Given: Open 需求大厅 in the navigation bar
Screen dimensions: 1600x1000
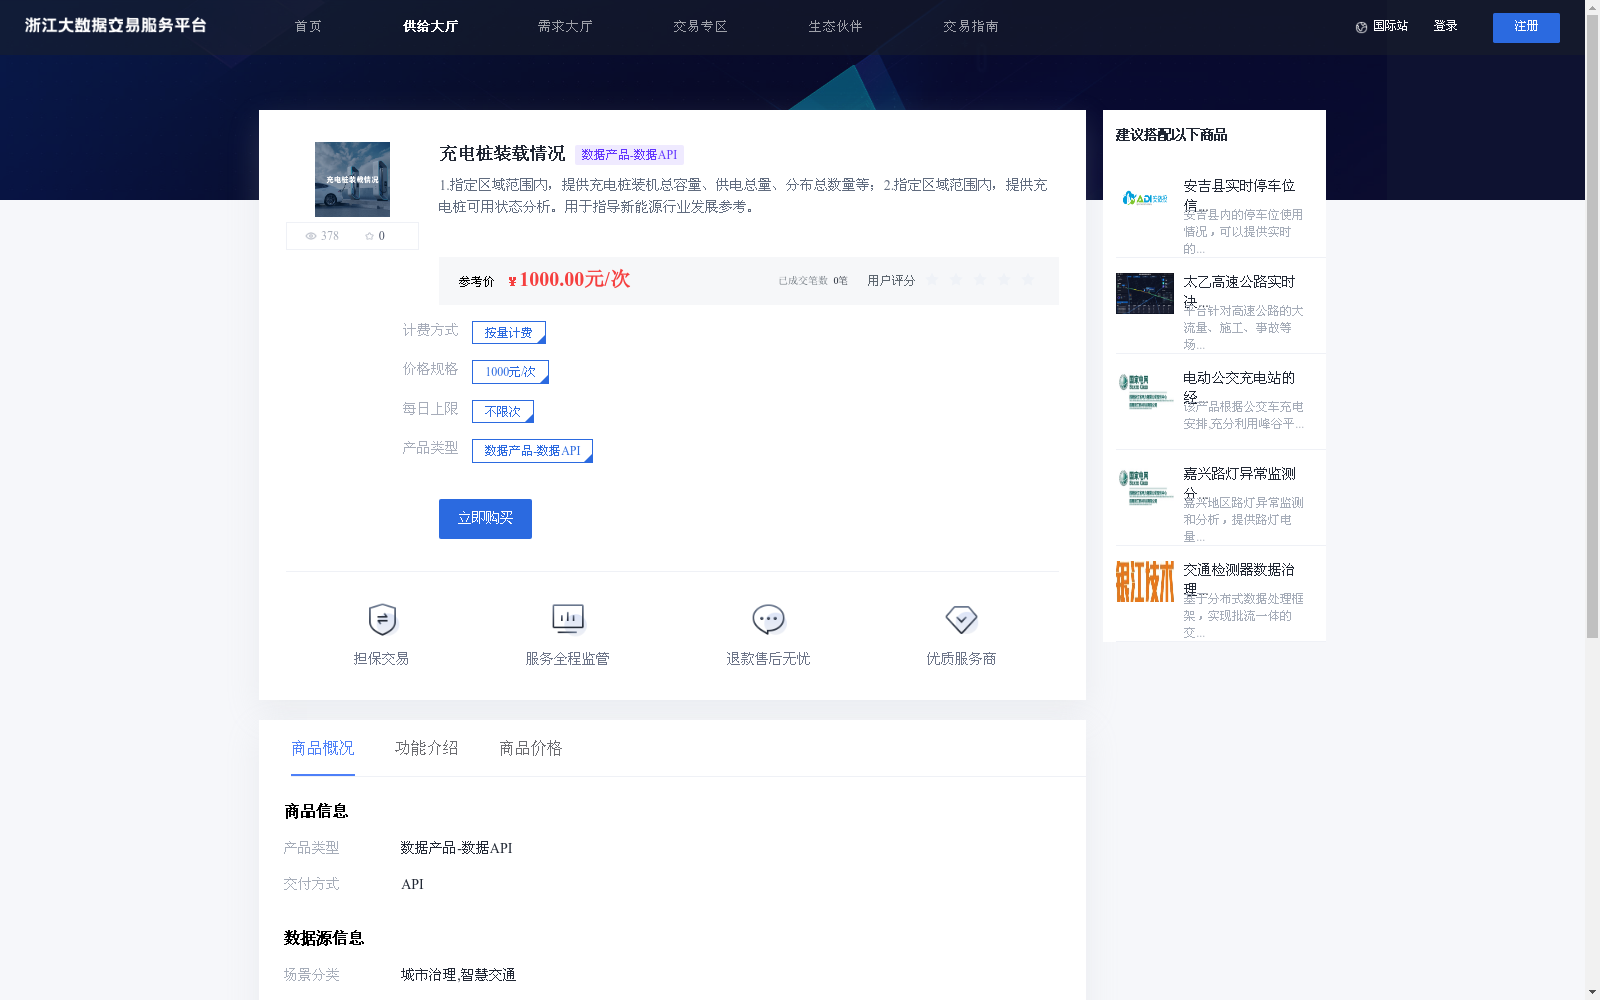Looking at the screenshot, I should click(565, 27).
